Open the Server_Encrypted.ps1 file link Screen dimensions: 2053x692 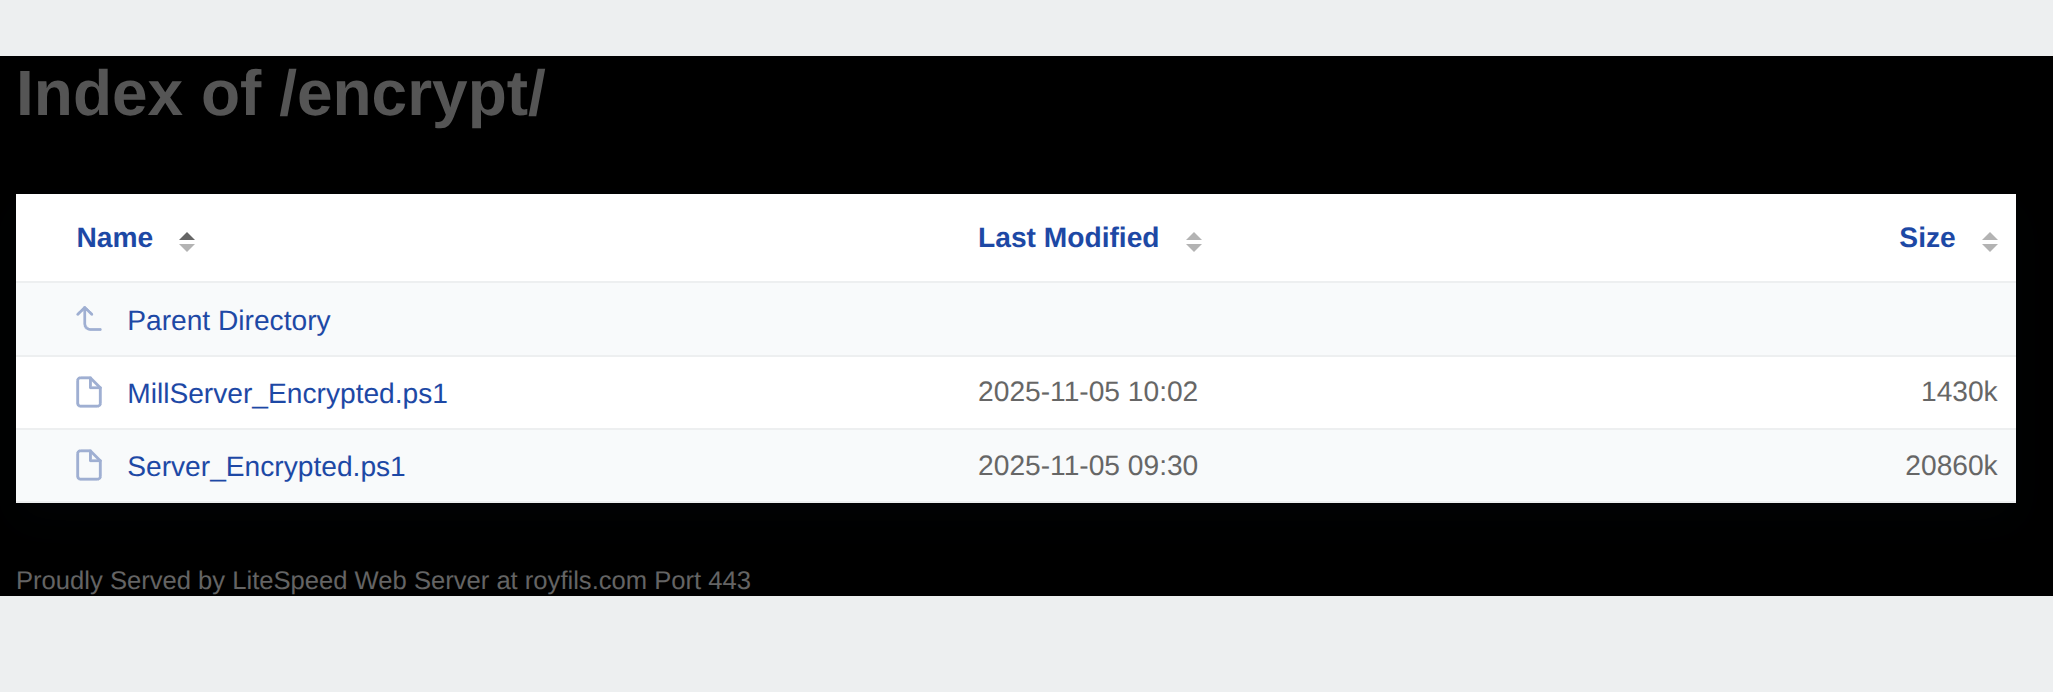click(x=266, y=467)
